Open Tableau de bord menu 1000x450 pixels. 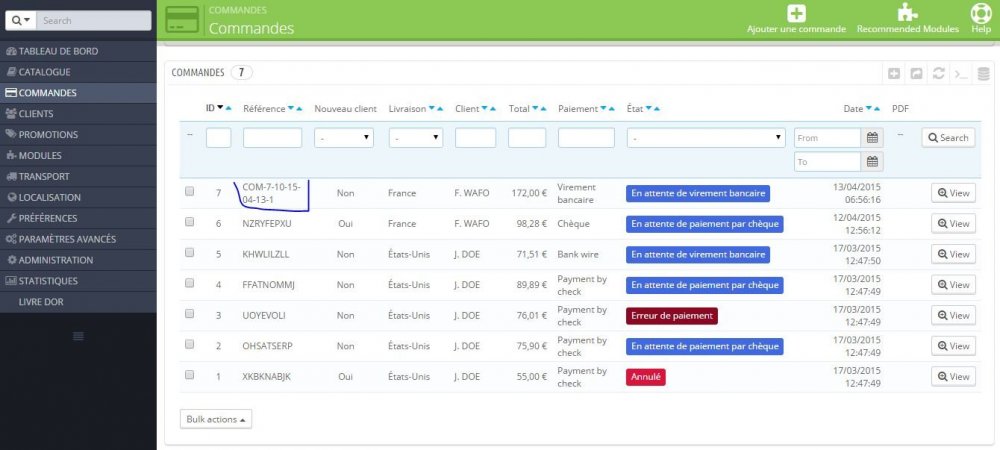pyautogui.click(x=78, y=51)
